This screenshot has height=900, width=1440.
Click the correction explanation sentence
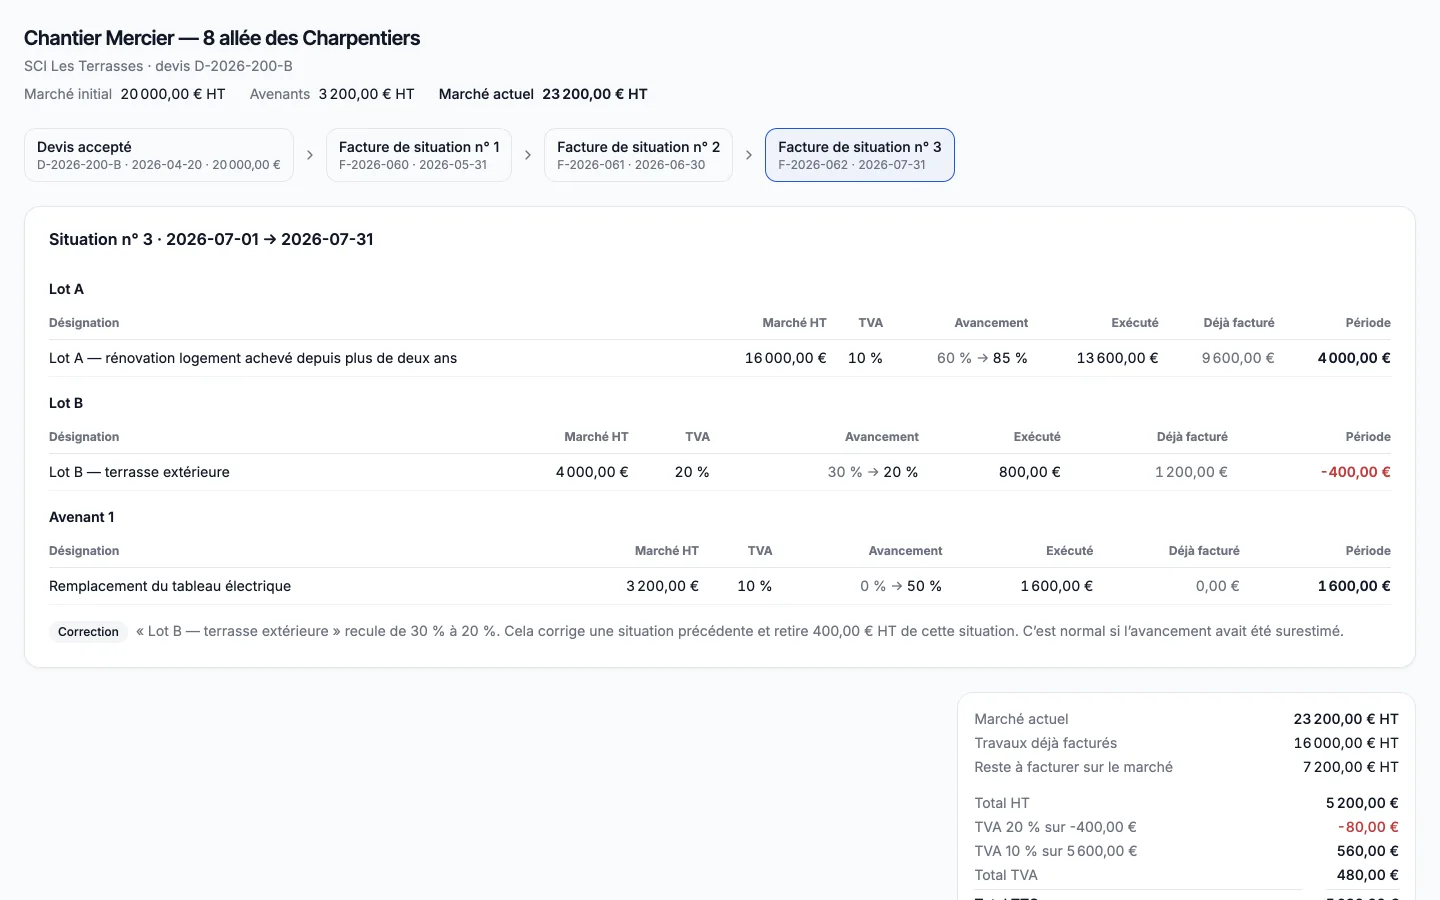pyautogui.click(x=740, y=632)
